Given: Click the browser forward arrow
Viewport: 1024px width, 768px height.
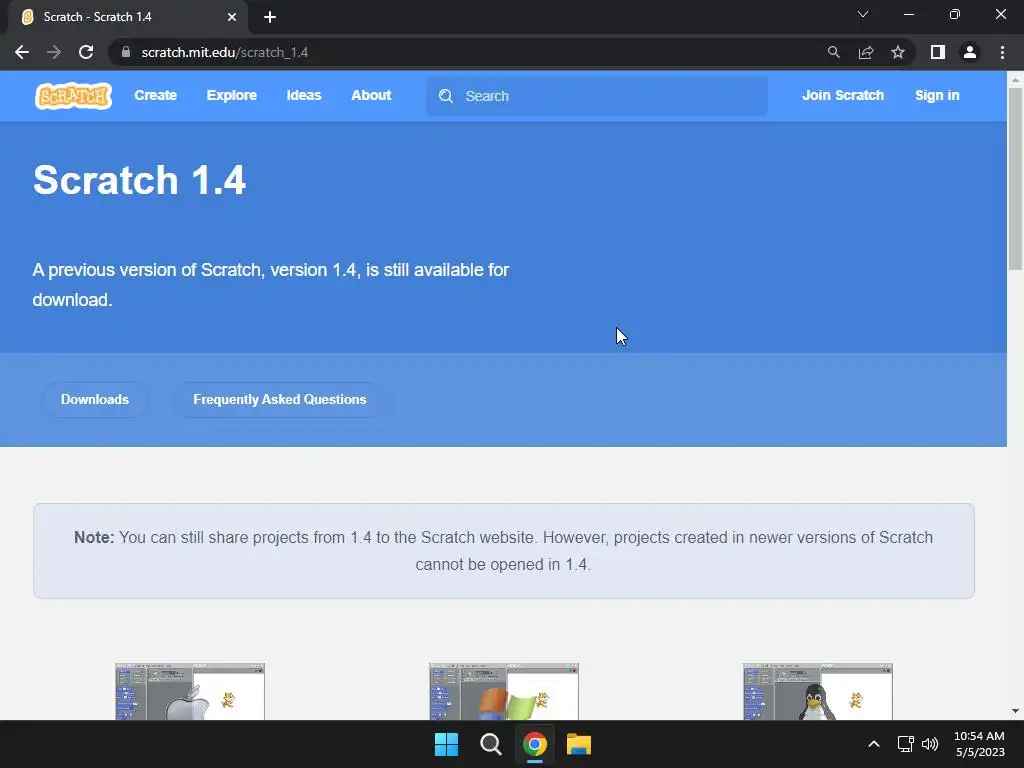Looking at the screenshot, I should pyautogui.click(x=54, y=52).
